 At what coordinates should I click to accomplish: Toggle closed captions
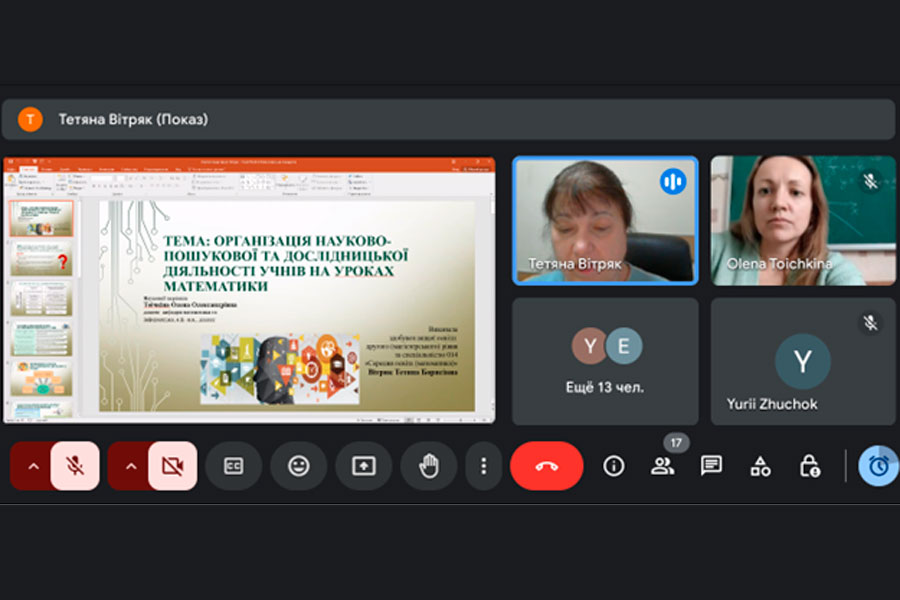point(234,466)
